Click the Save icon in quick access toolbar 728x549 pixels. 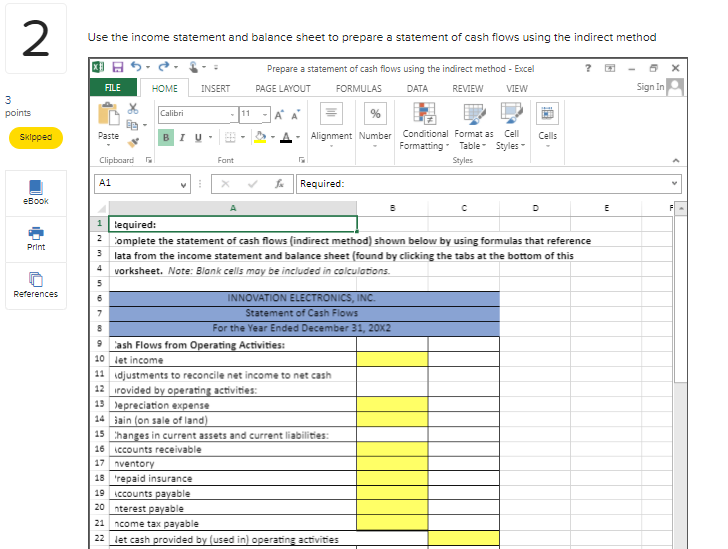(x=118, y=67)
